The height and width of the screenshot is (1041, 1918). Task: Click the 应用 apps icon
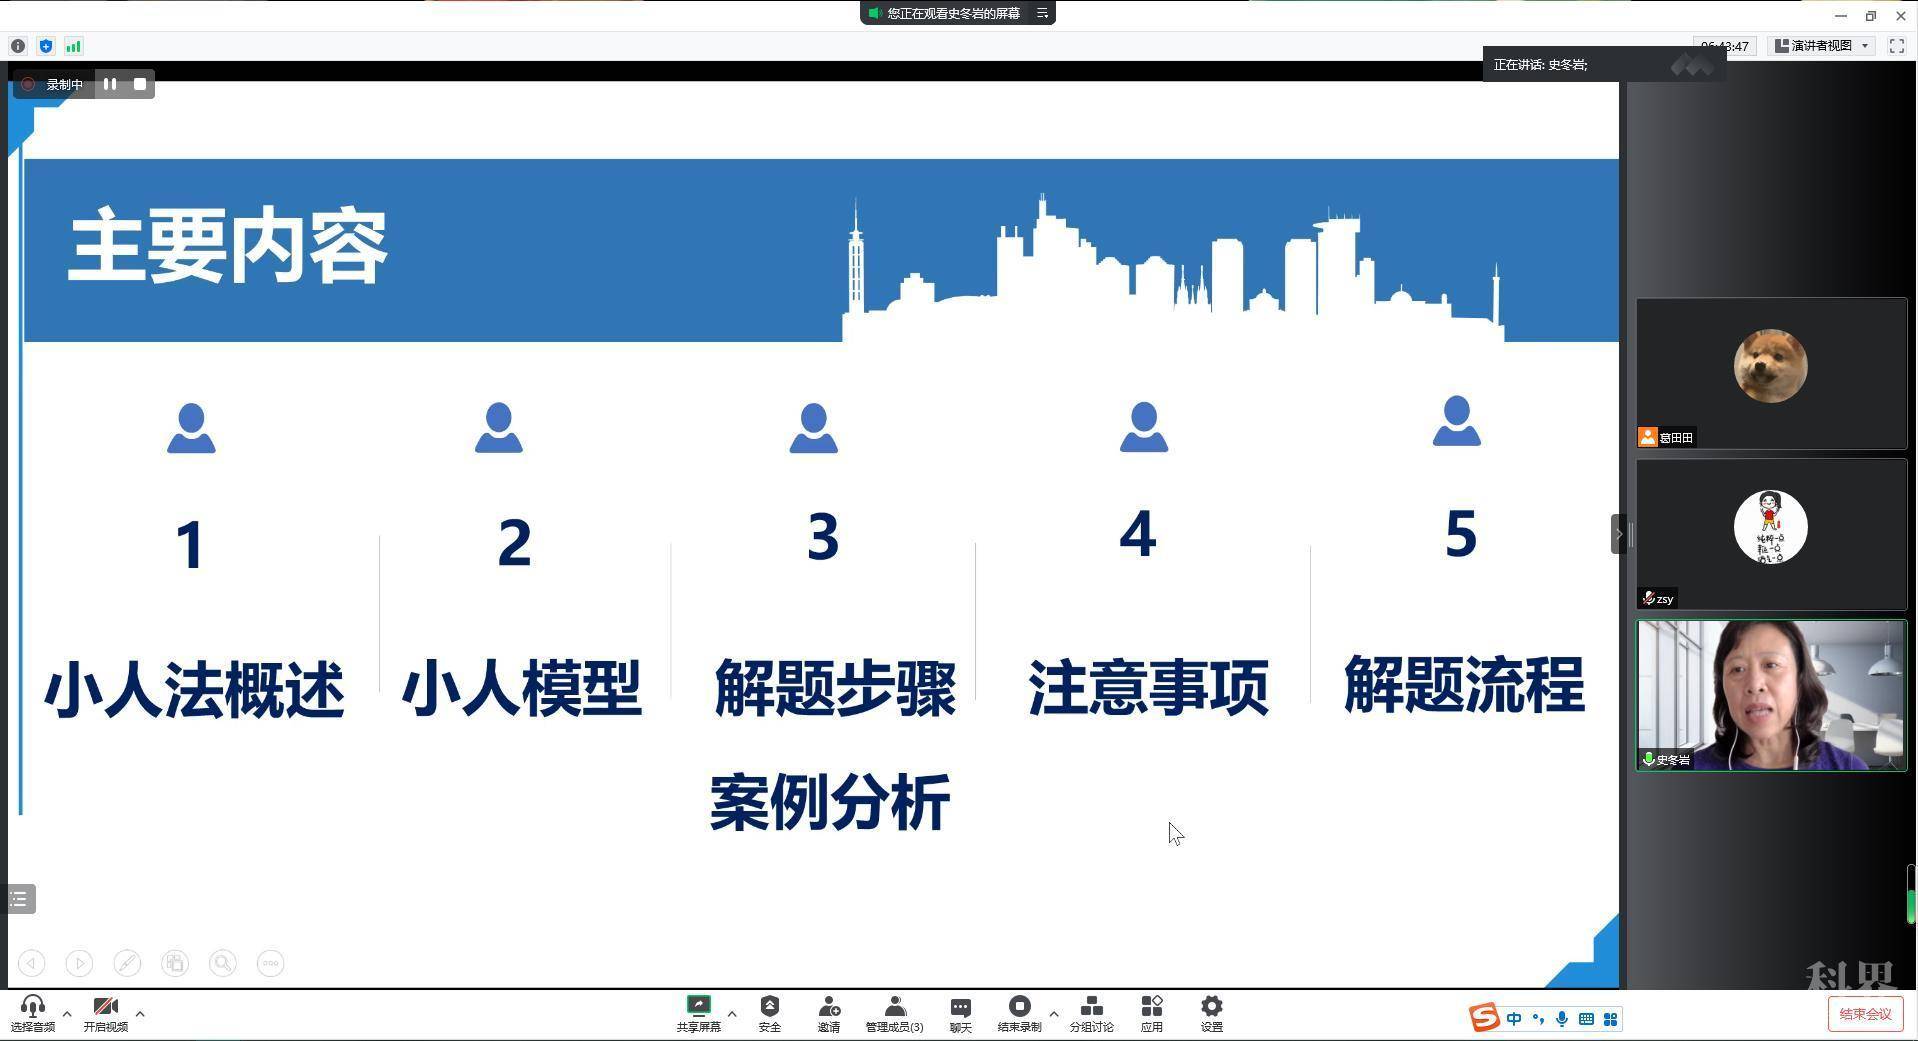pyautogui.click(x=1151, y=1013)
